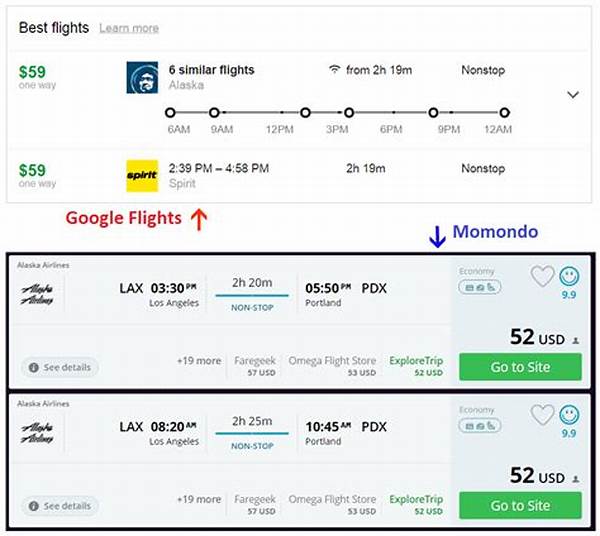Image resolution: width=600 pixels, height=536 pixels.
Task: Select the 3PM marker on the flight timeline
Action: (x=343, y=113)
